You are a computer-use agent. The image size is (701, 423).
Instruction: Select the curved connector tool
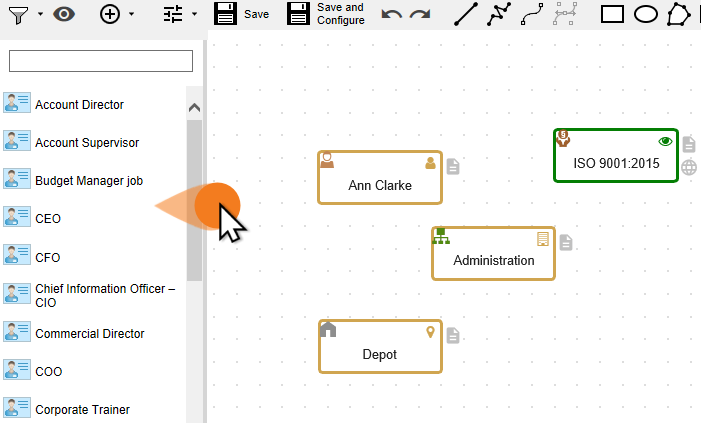[x=531, y=14]
